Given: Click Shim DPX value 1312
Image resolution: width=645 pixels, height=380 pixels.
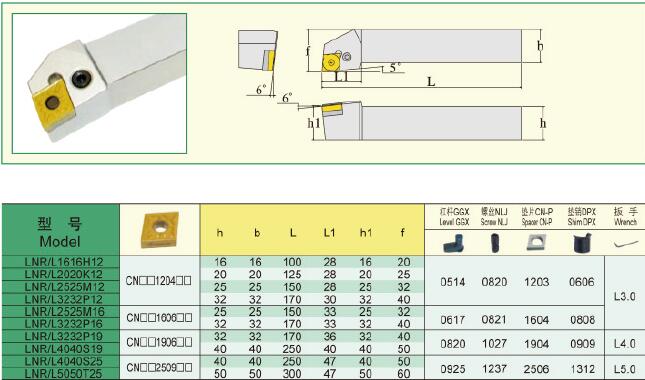Looking at the screenshot, I should (583, 369).
